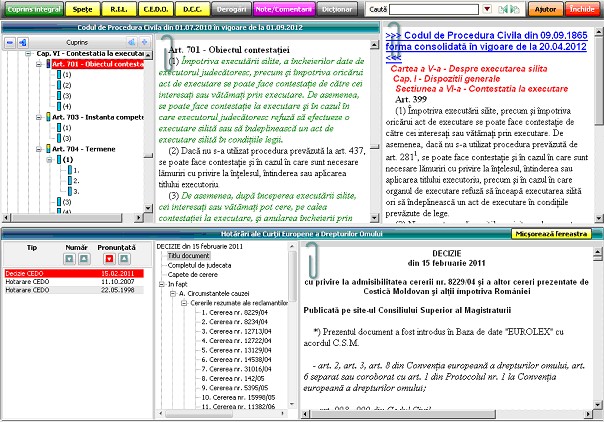Sort Număr column descending
Image resolution: width=604 pixels, height=422 pixels.
click(x=69, y=259)
